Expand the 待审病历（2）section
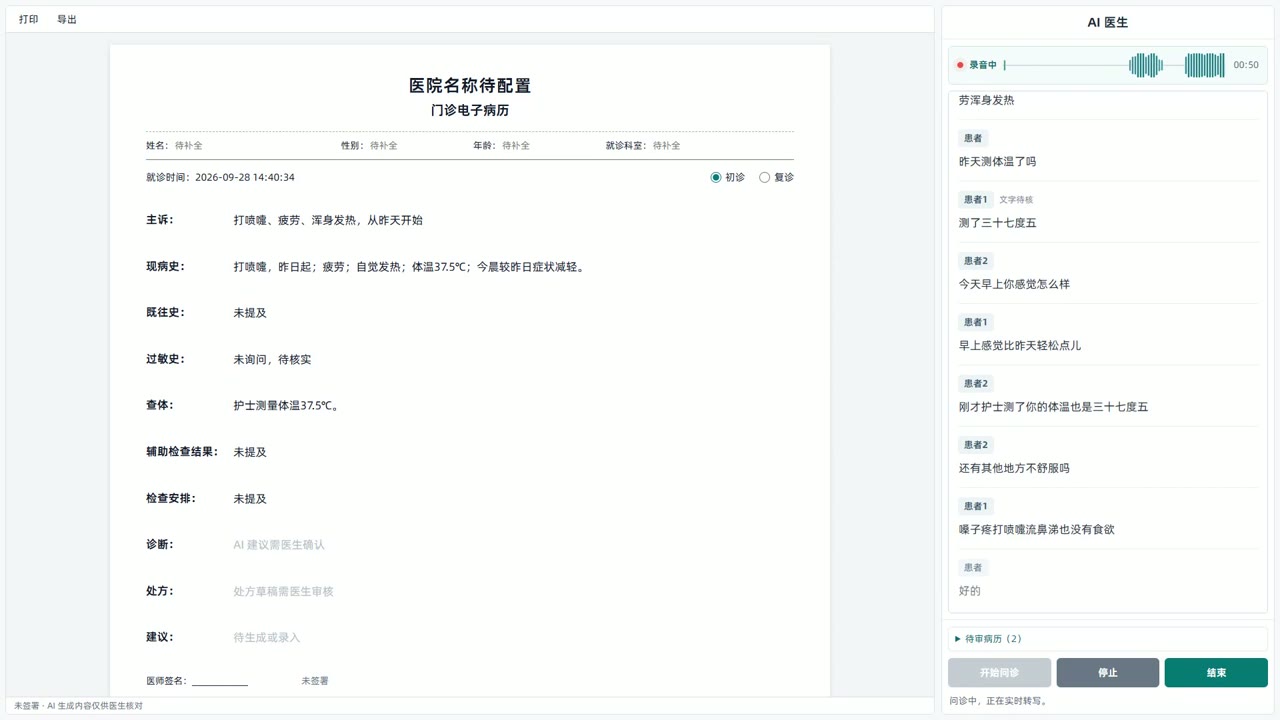 pyautogui.click(x=1108, y=639)
